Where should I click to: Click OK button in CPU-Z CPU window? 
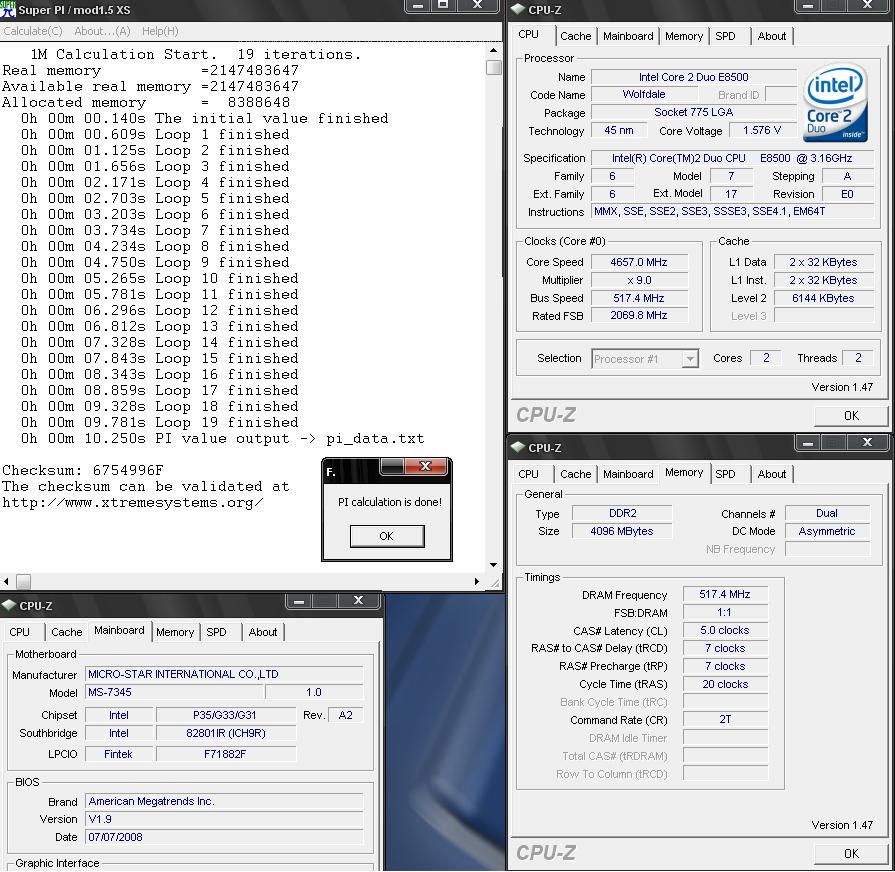coord(851,415)
